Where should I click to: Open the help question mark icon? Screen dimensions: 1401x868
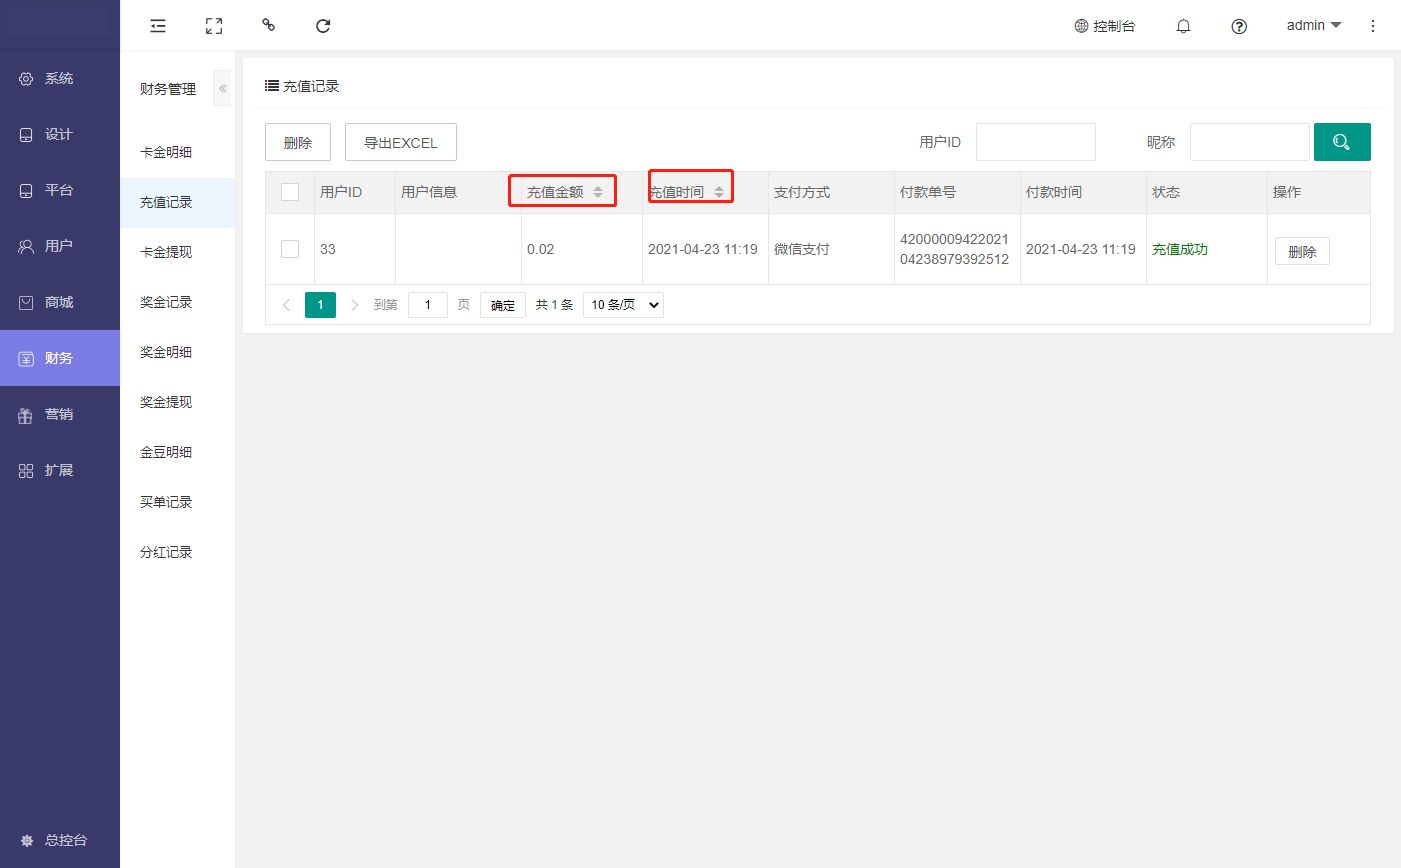coord(1239,26)
